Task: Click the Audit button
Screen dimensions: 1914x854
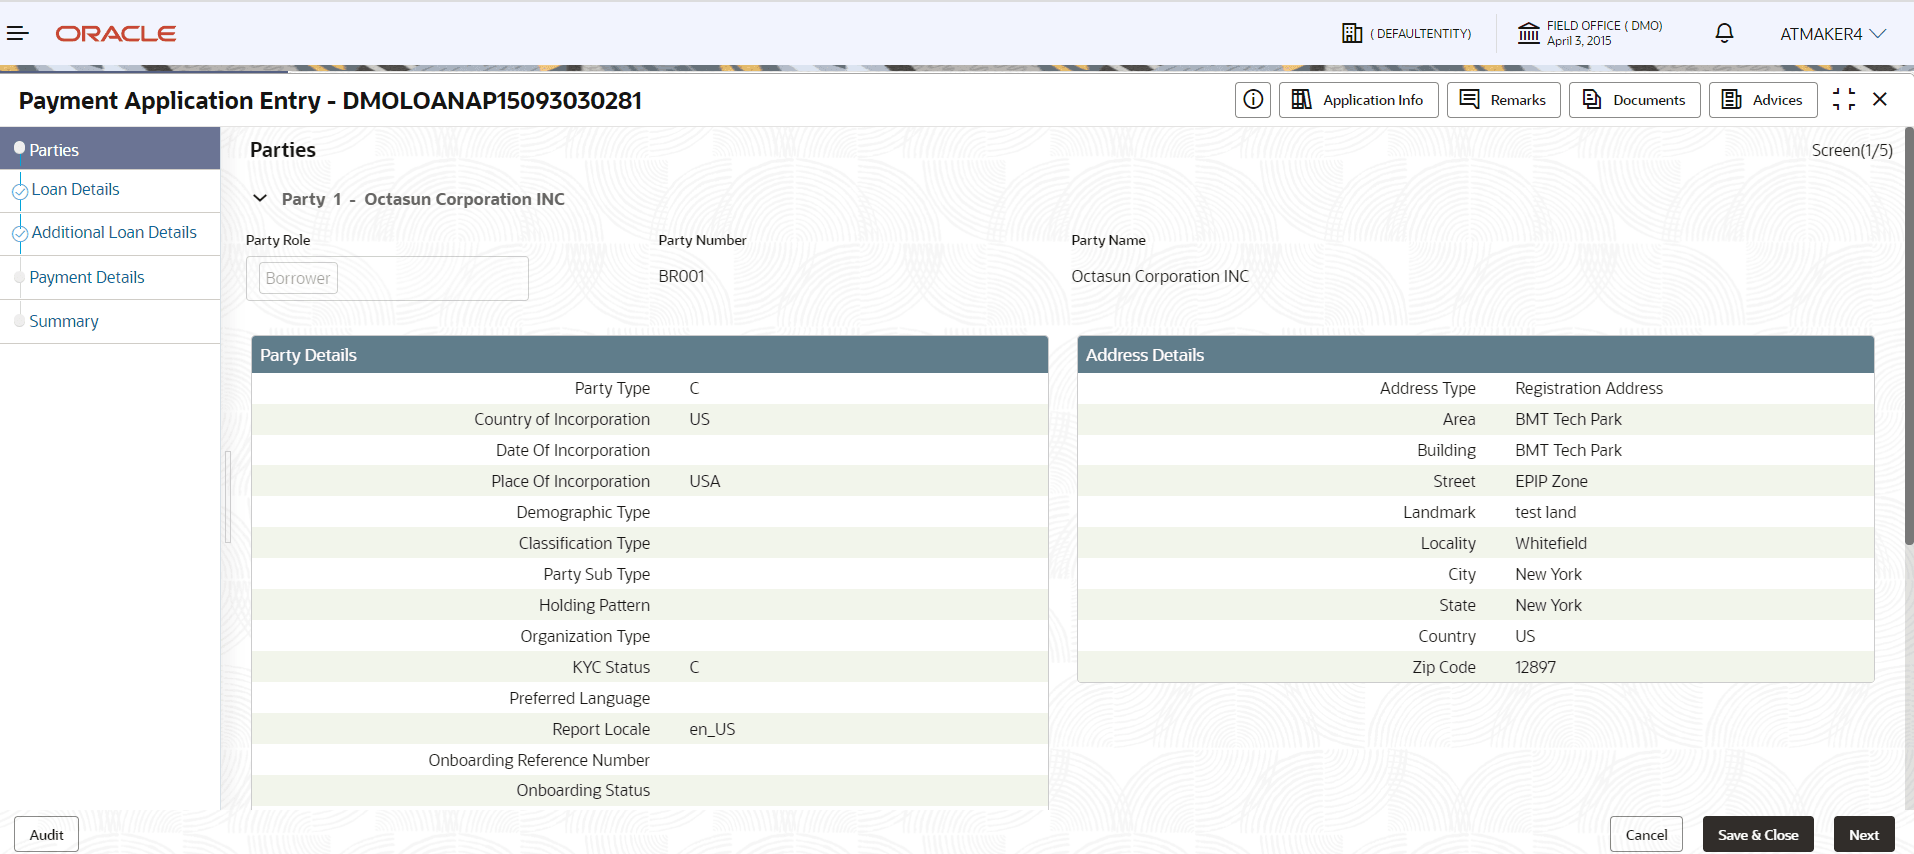Action: tap(46, 835)
